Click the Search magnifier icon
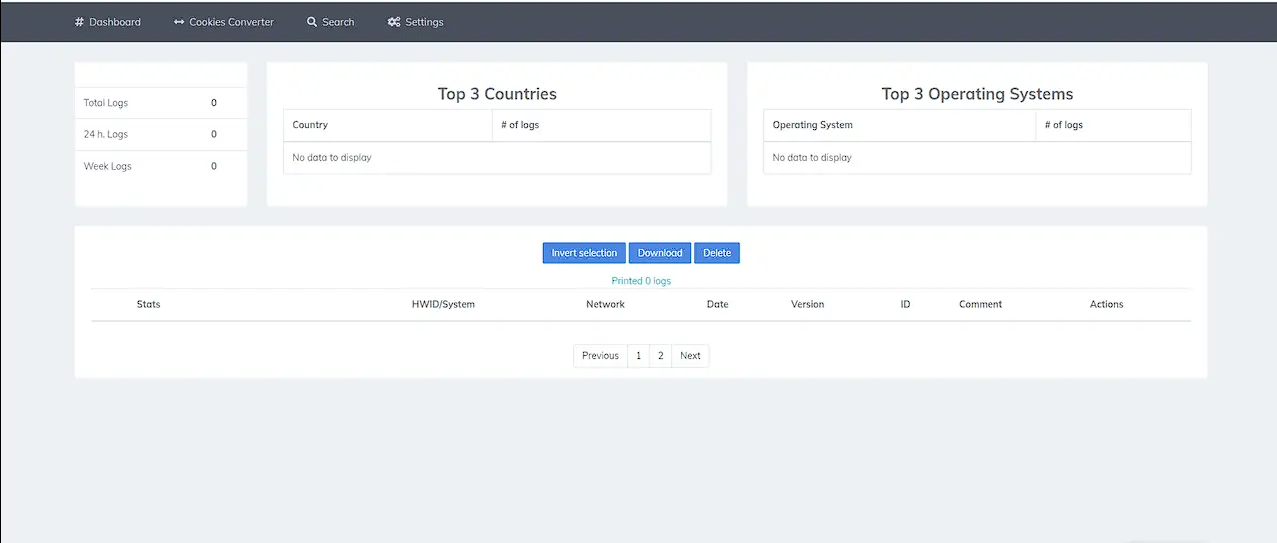The height and width of the screenshot is (543, 1277). coord(312,22)
